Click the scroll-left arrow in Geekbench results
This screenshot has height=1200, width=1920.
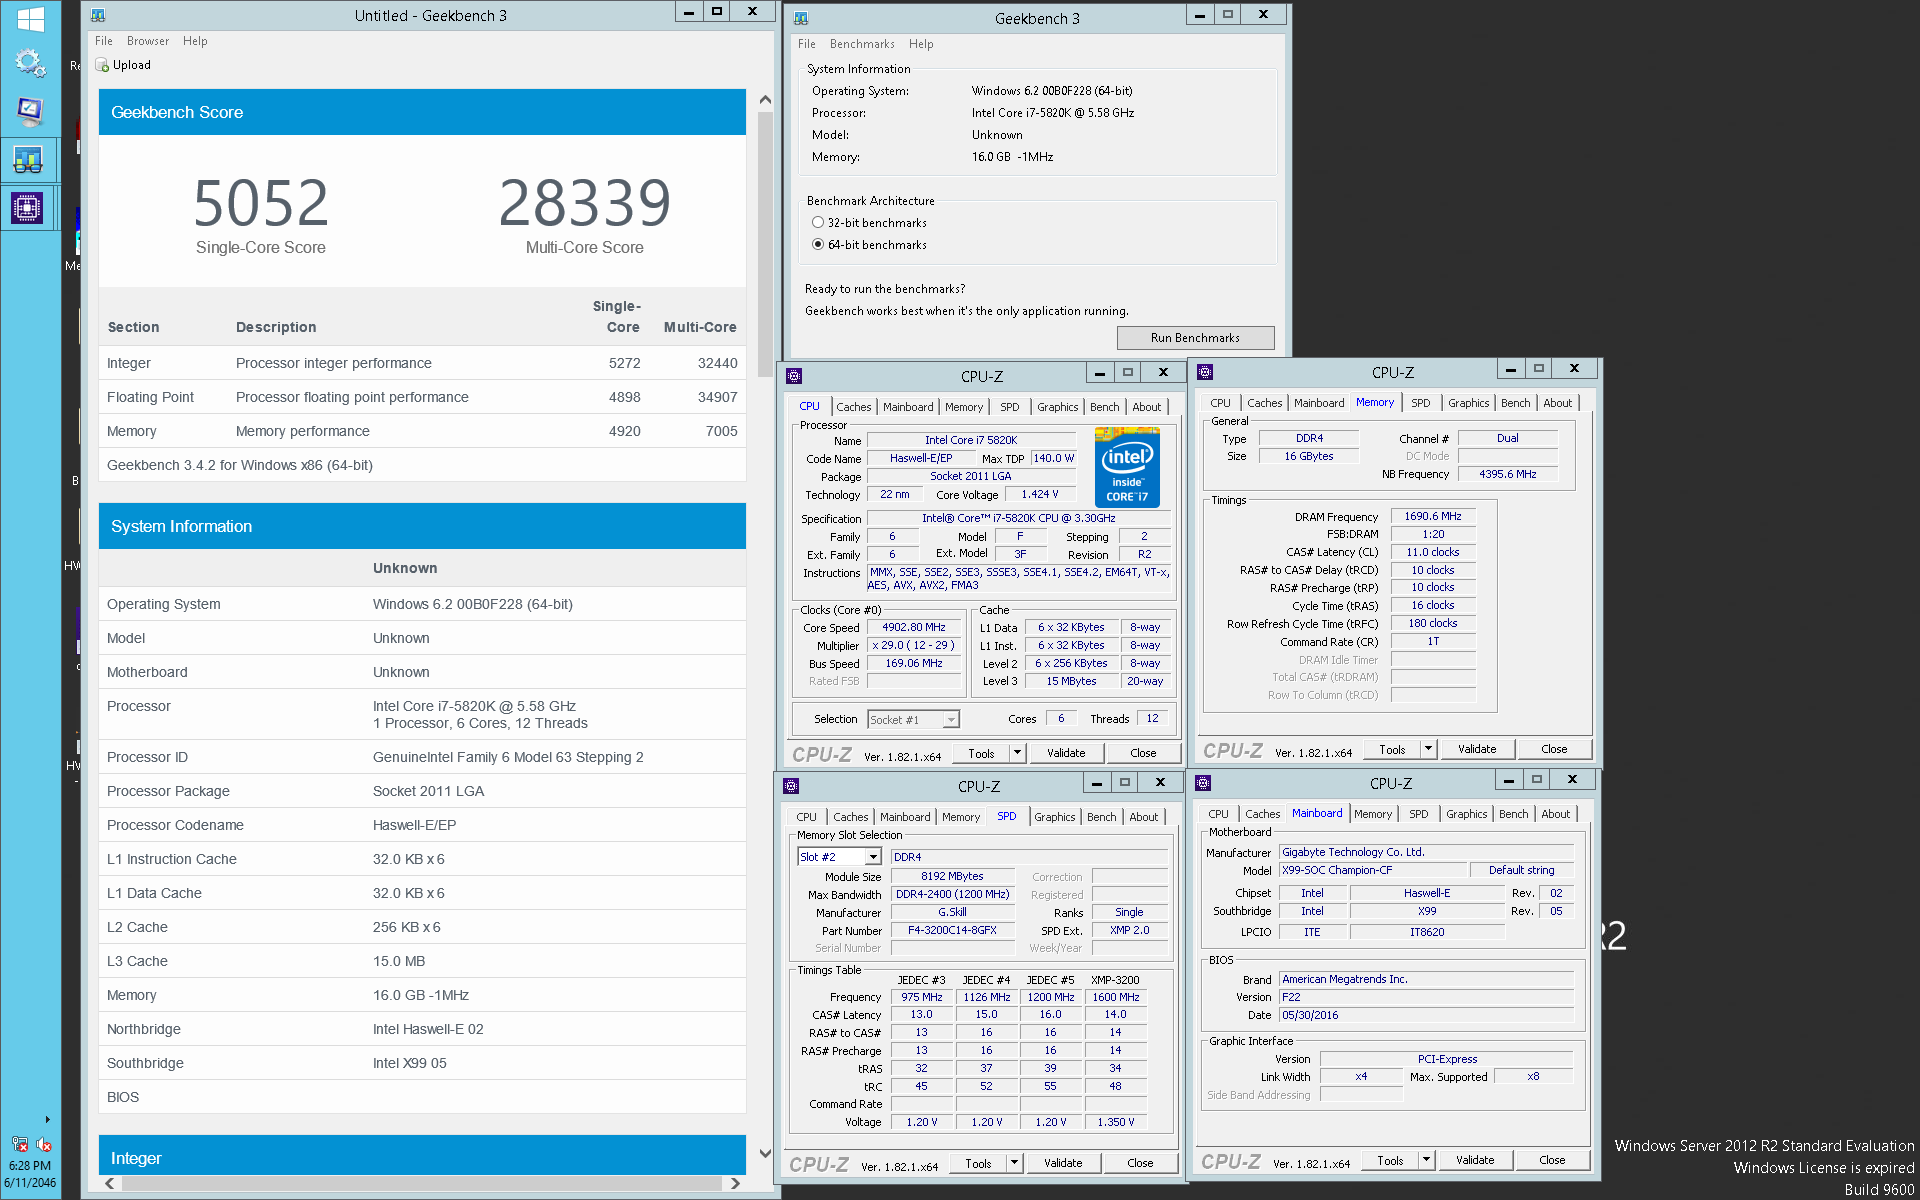110,1183
